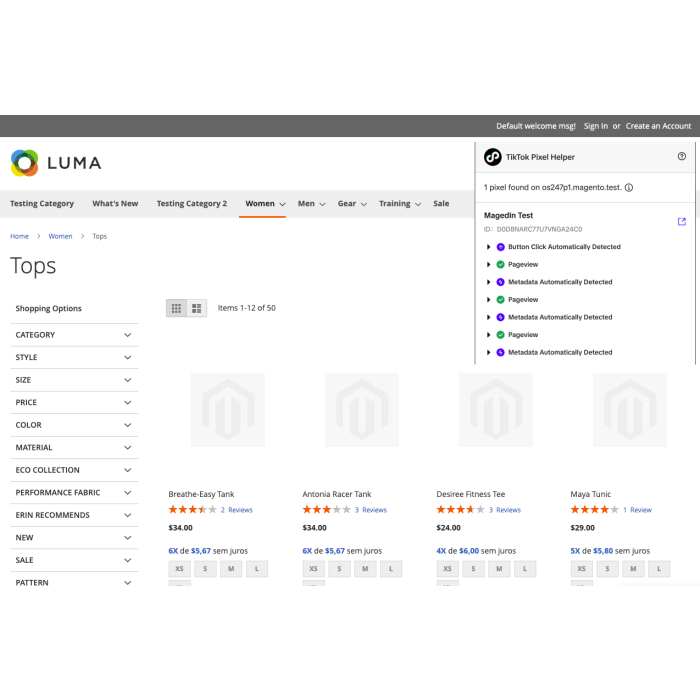Image resolution: width=700 pixels, height=700 pixels.
Task: Expand the SALE filter
Action: click(x=74, y=560)
